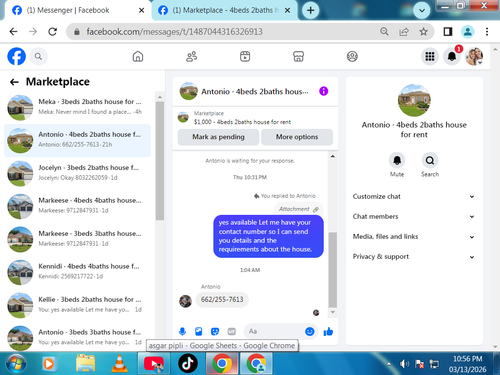This screenshot has height=375, width=500.
Task: Open TikTok from the taskbar
Action: click(188, 364)
